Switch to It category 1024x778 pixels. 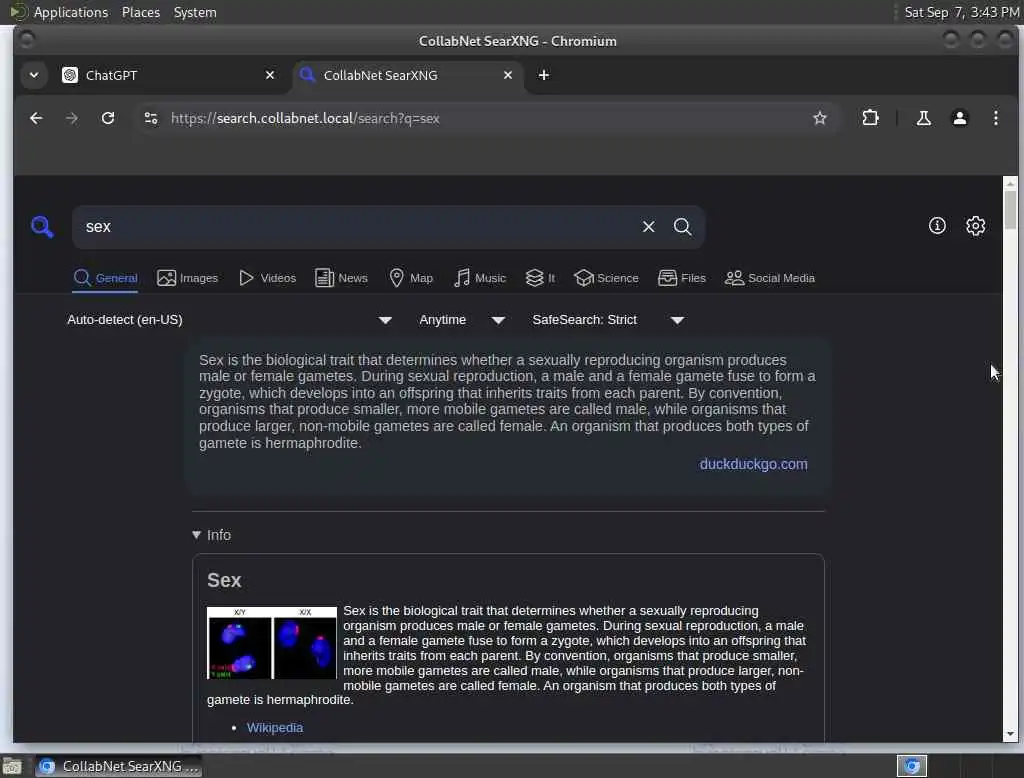[540, 278]
